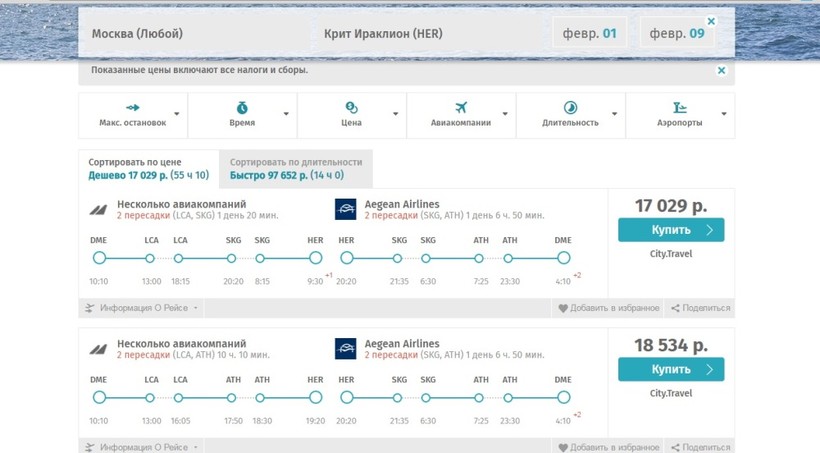This screenshot has width=820, height=453.
Task: Click the Aegean Airlines logo in first result
Action: point(346,210)
